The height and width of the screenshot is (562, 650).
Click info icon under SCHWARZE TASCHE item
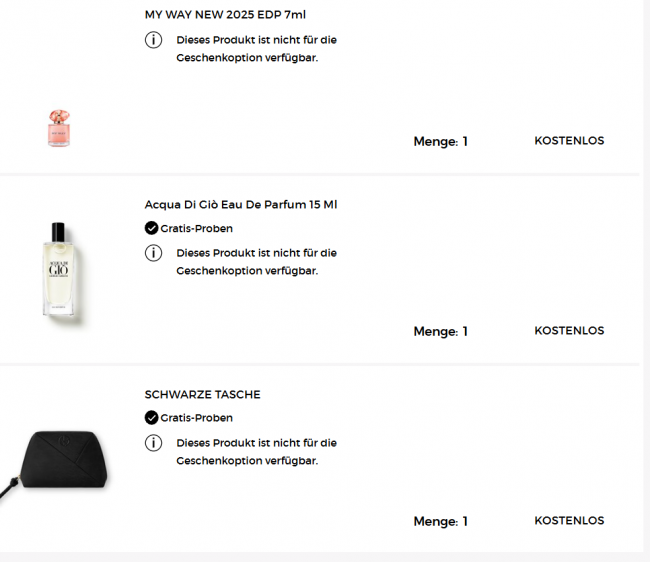pos(153,443)
